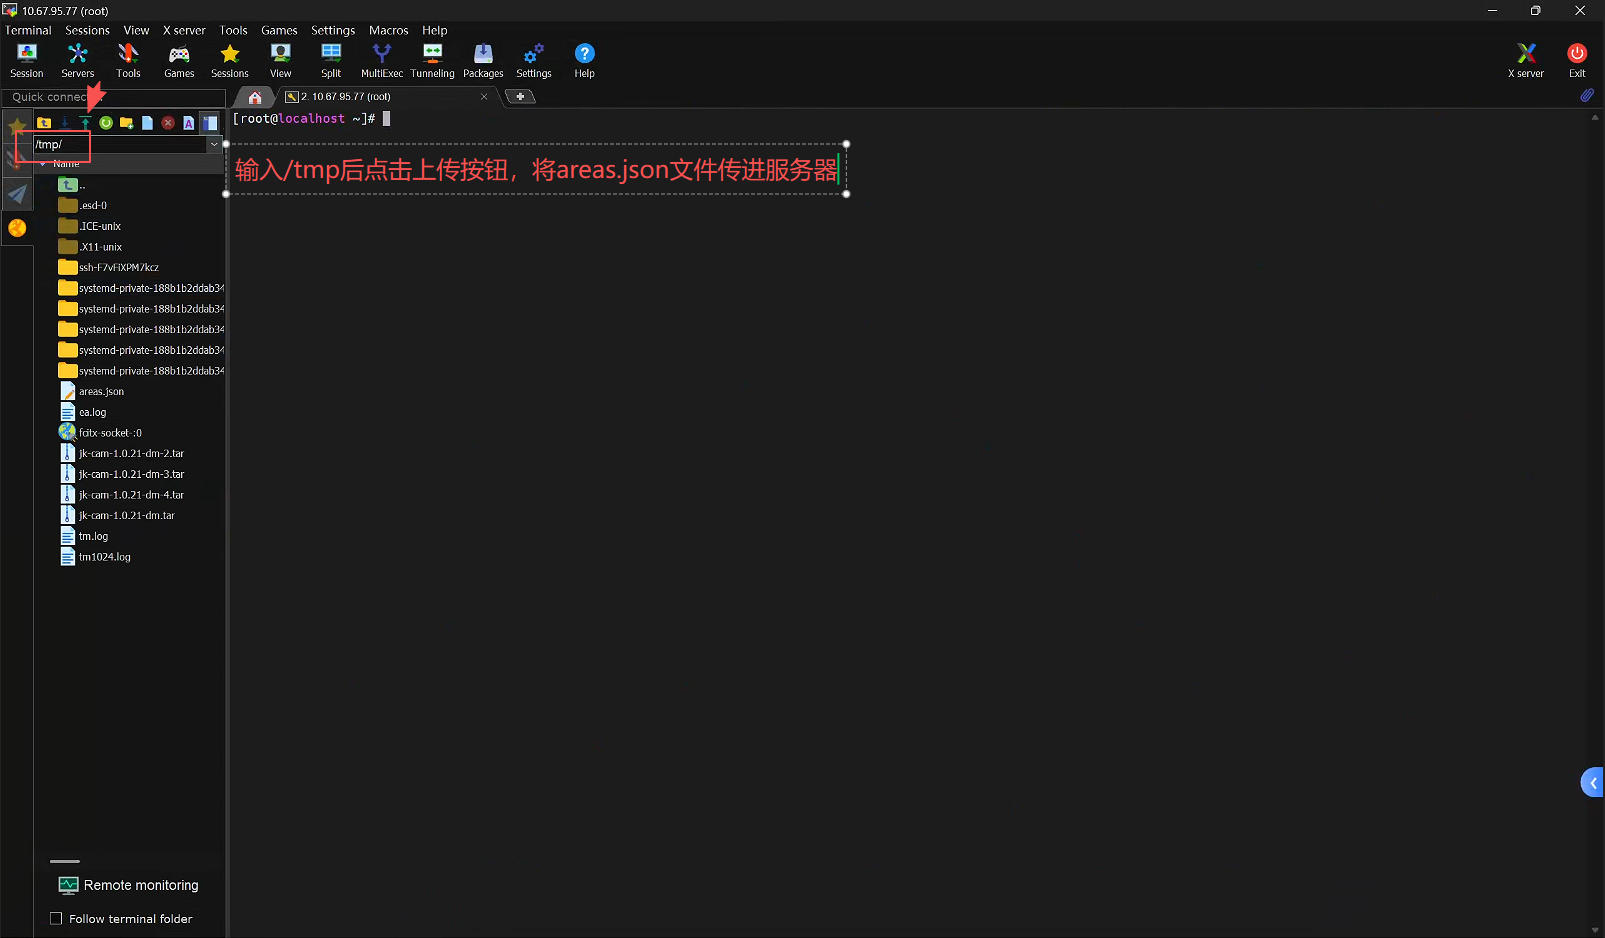
Task: Click the Packages toolbar icon
Action: click(x=483, y=60)
